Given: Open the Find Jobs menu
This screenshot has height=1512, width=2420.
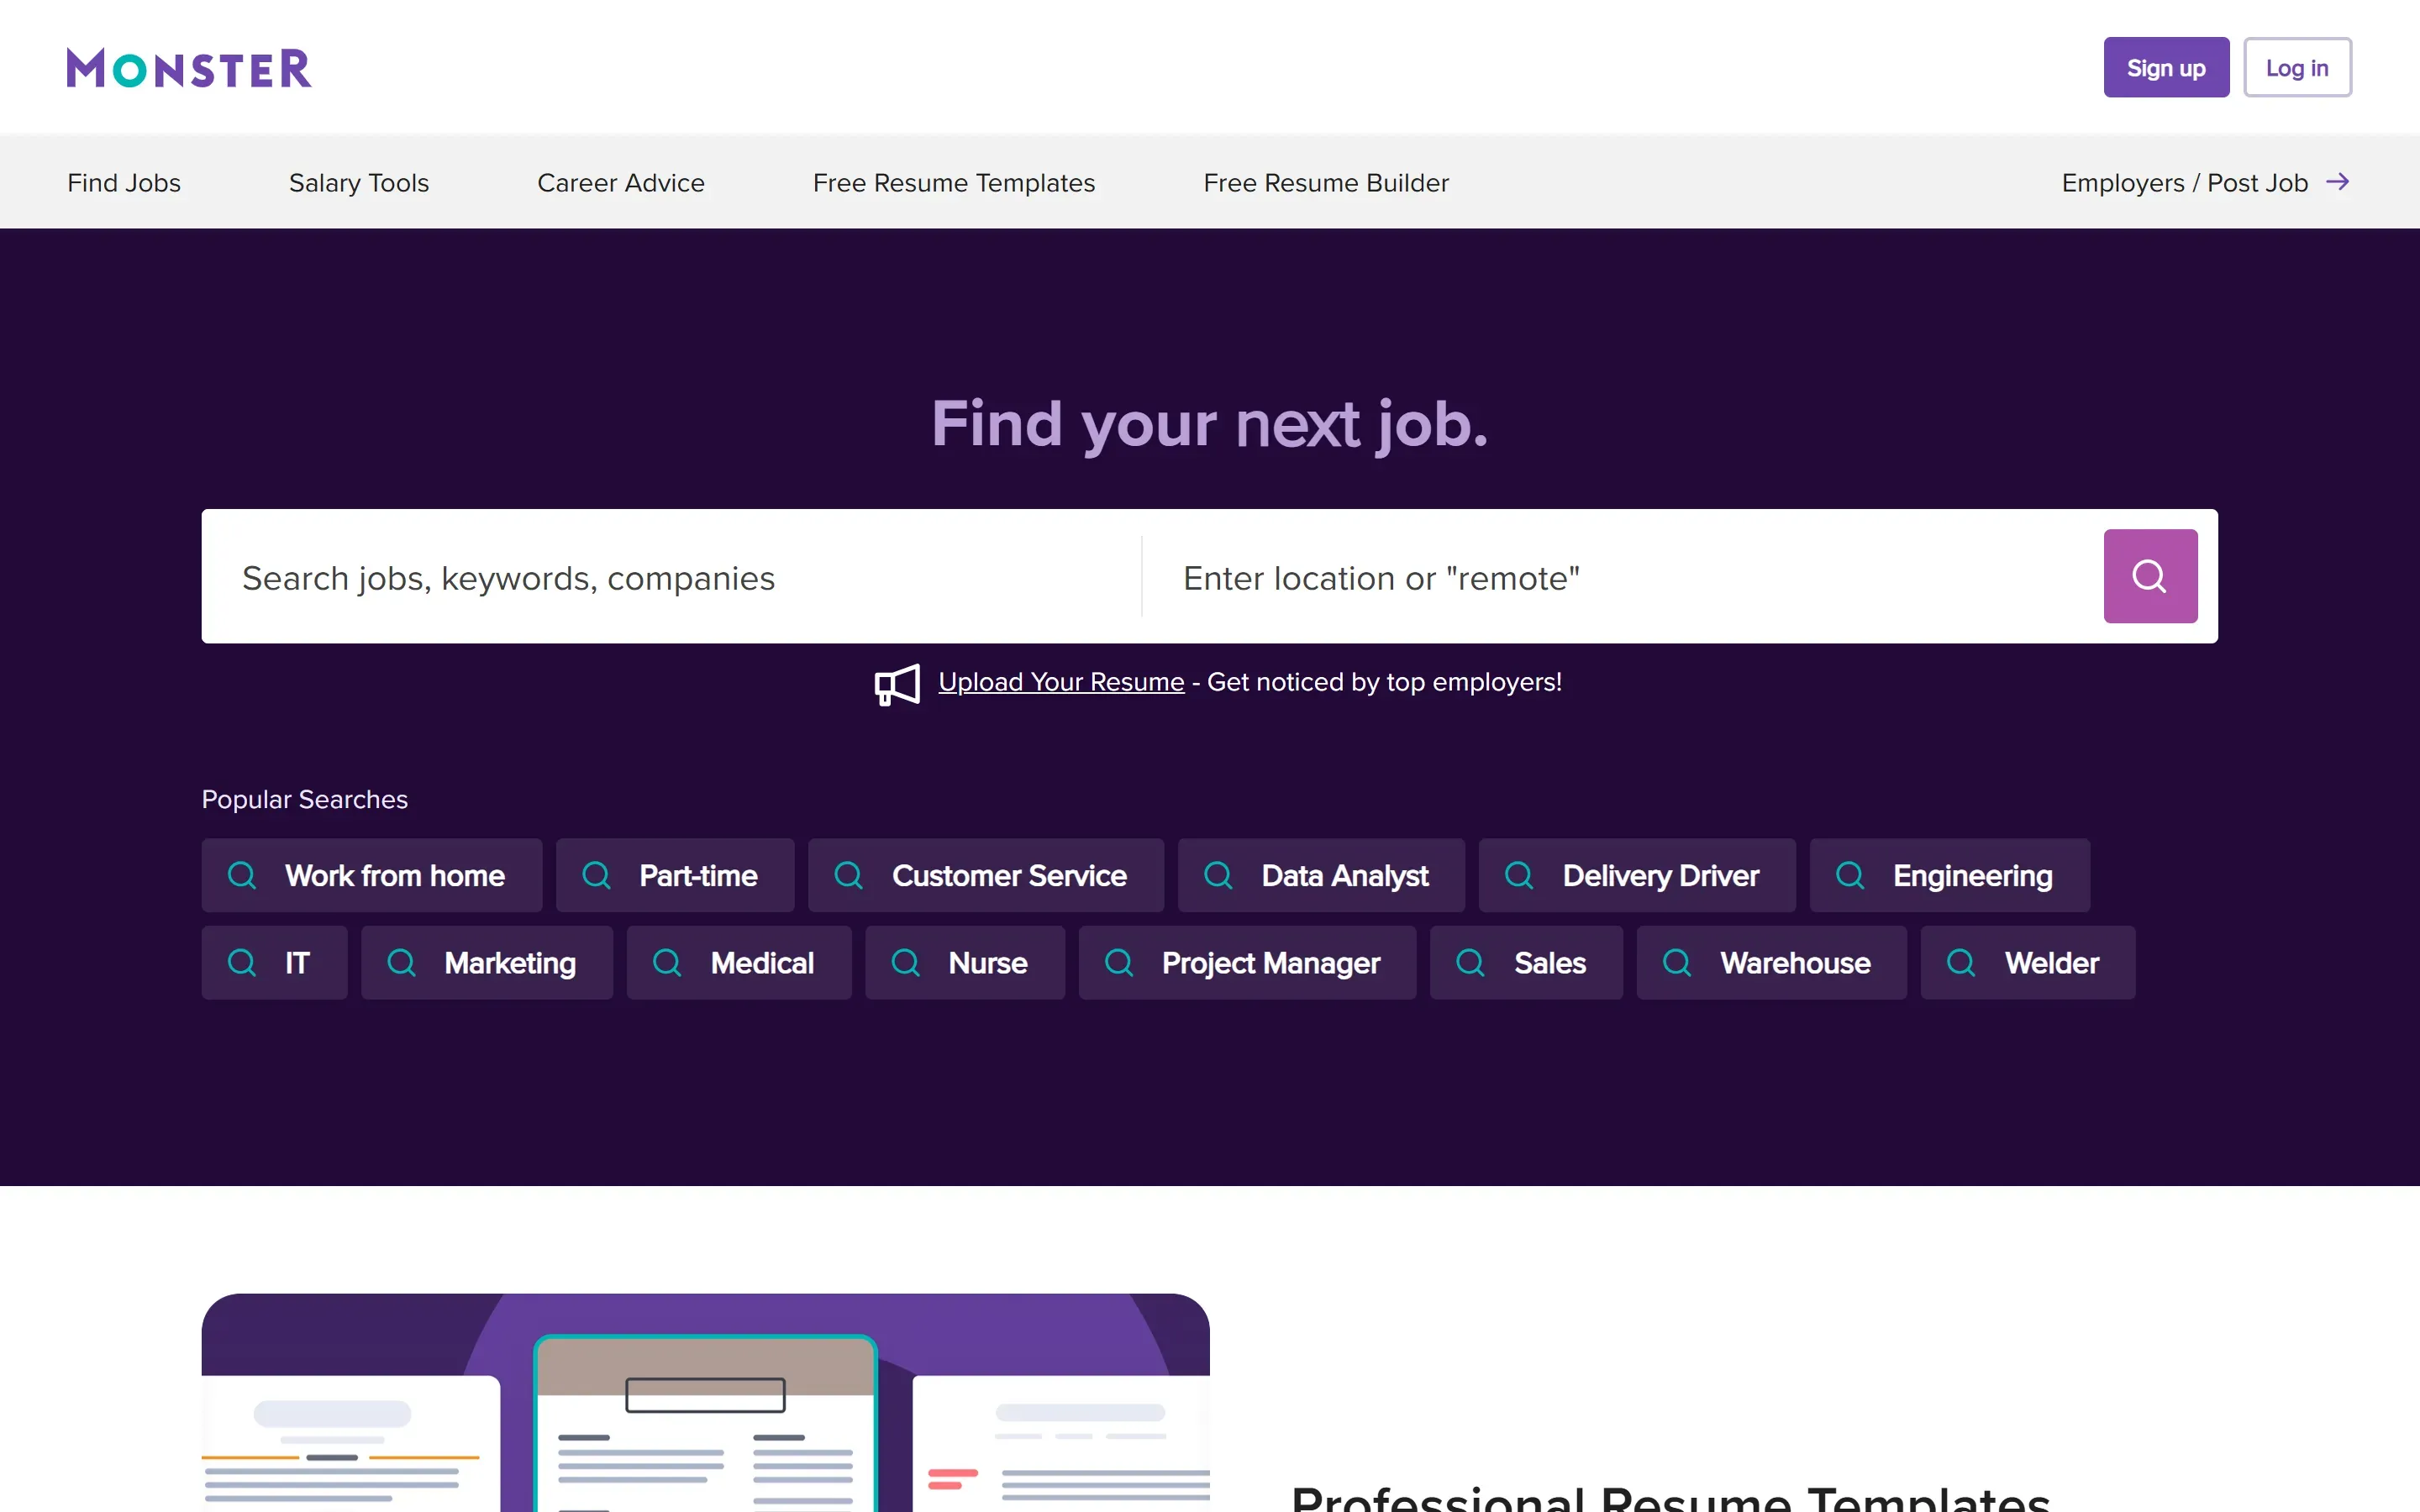Looking at the screenshot, I should click(x=124, y=182).
